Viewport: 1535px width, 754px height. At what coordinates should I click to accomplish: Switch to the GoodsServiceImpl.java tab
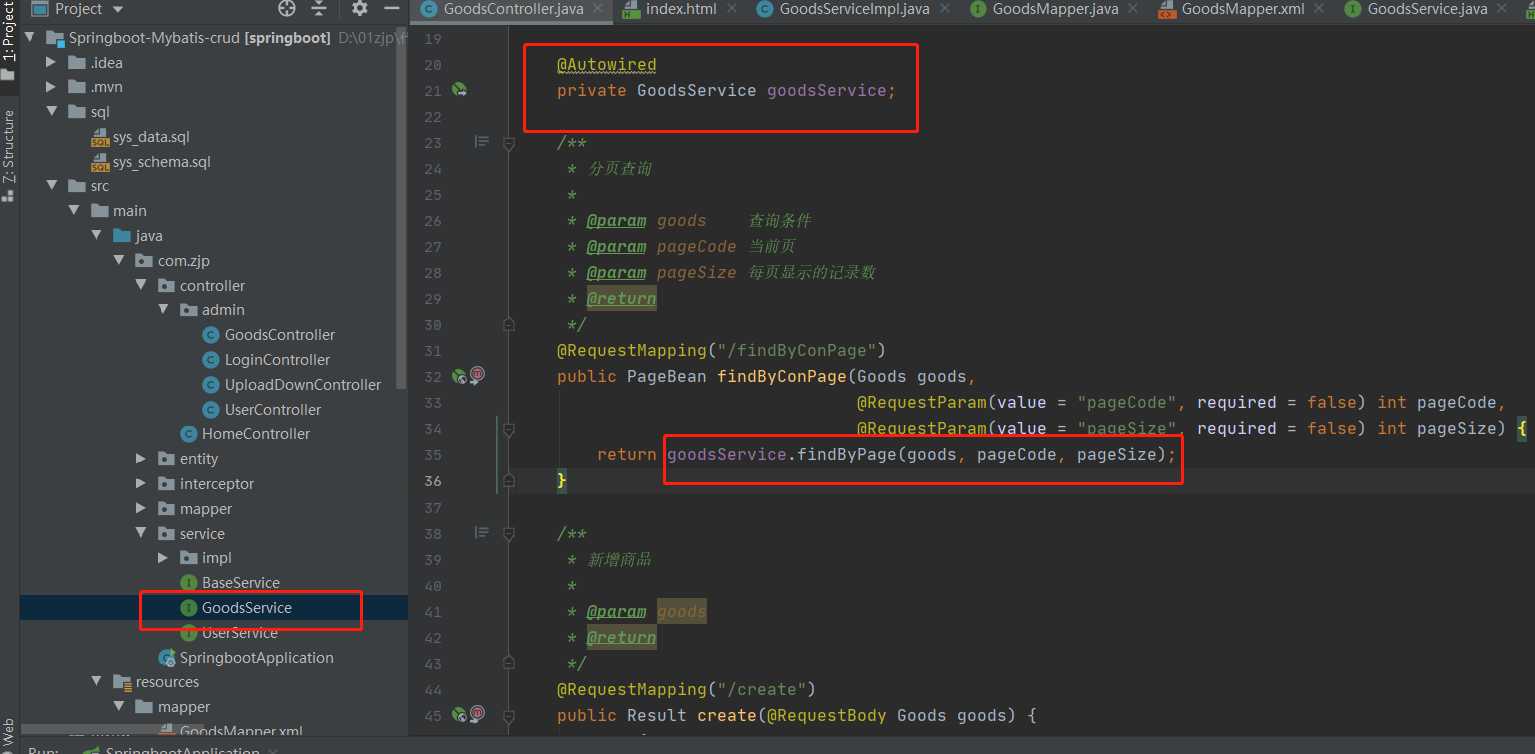[855, 9]
